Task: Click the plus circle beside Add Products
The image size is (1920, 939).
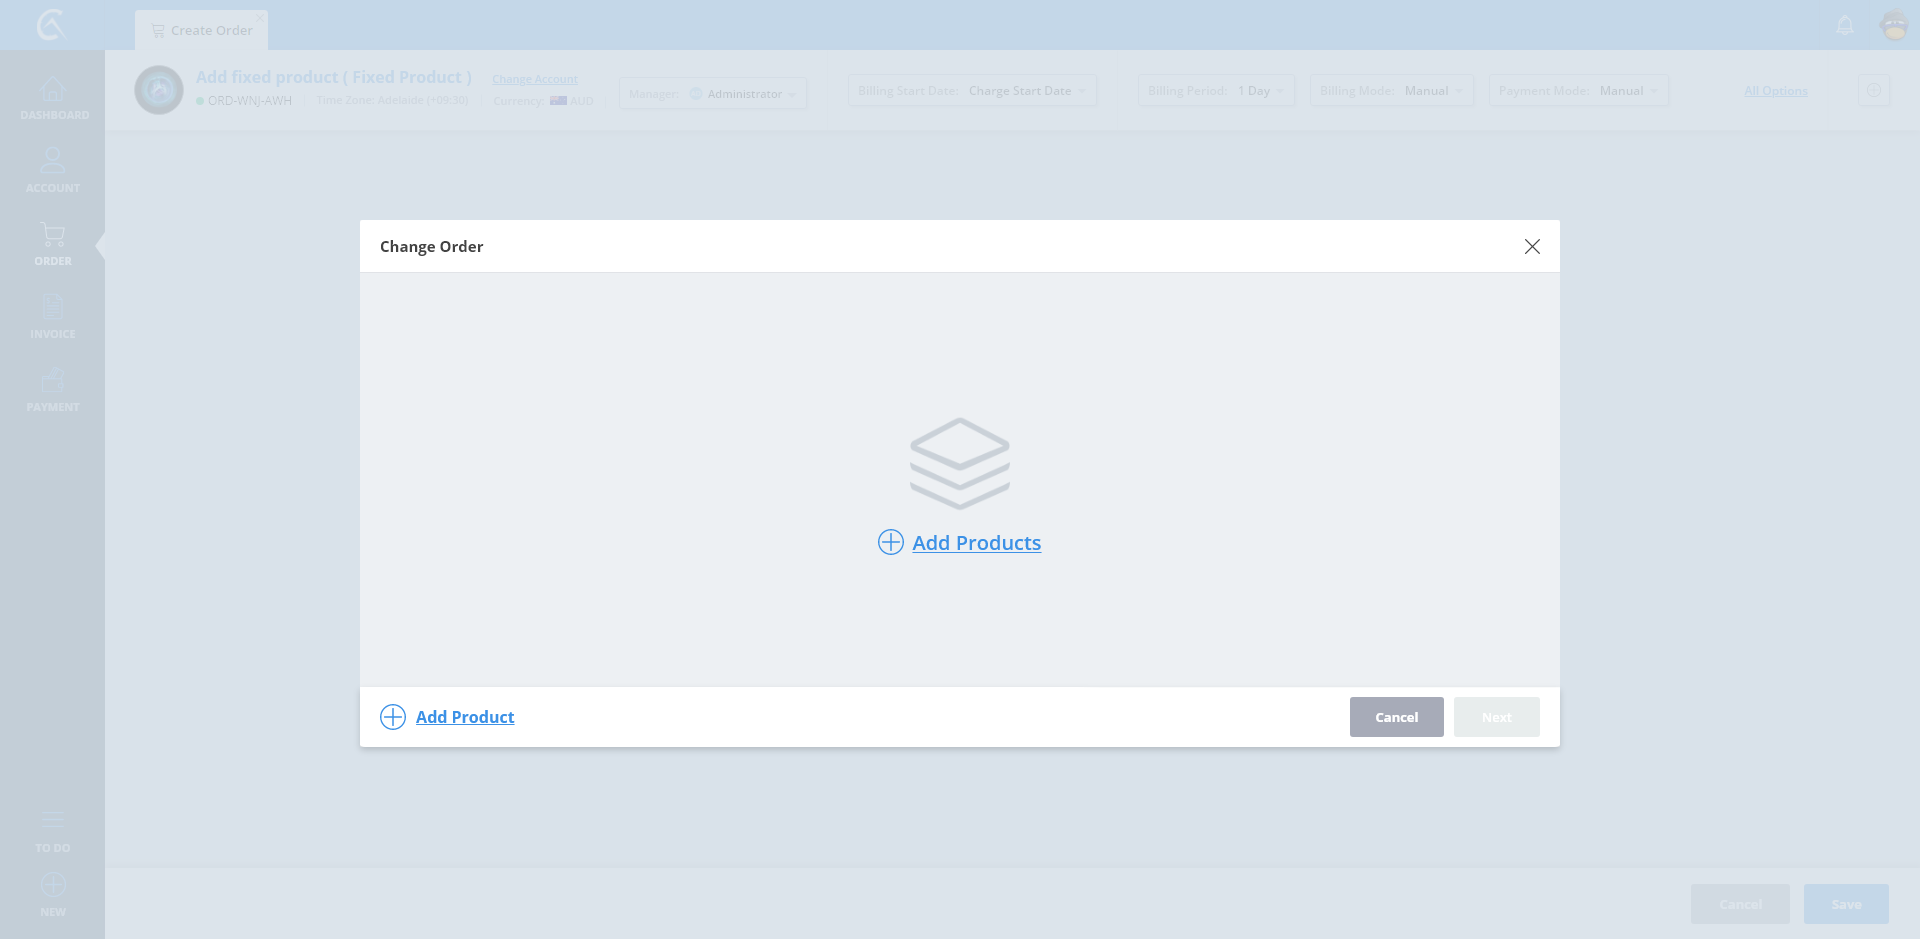Action: pyautogui.click(x=890, y=542)
